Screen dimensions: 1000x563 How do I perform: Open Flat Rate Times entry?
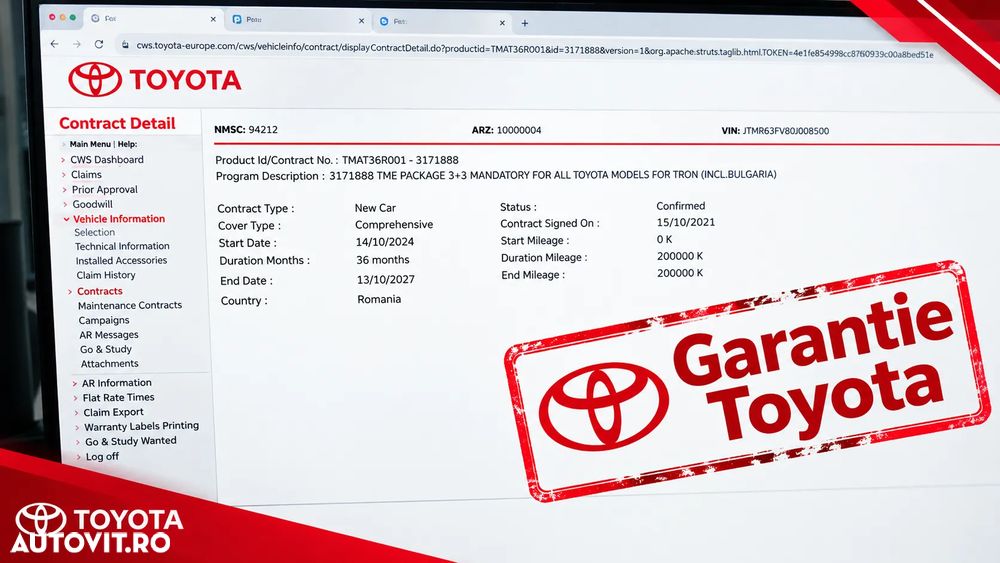118,397
